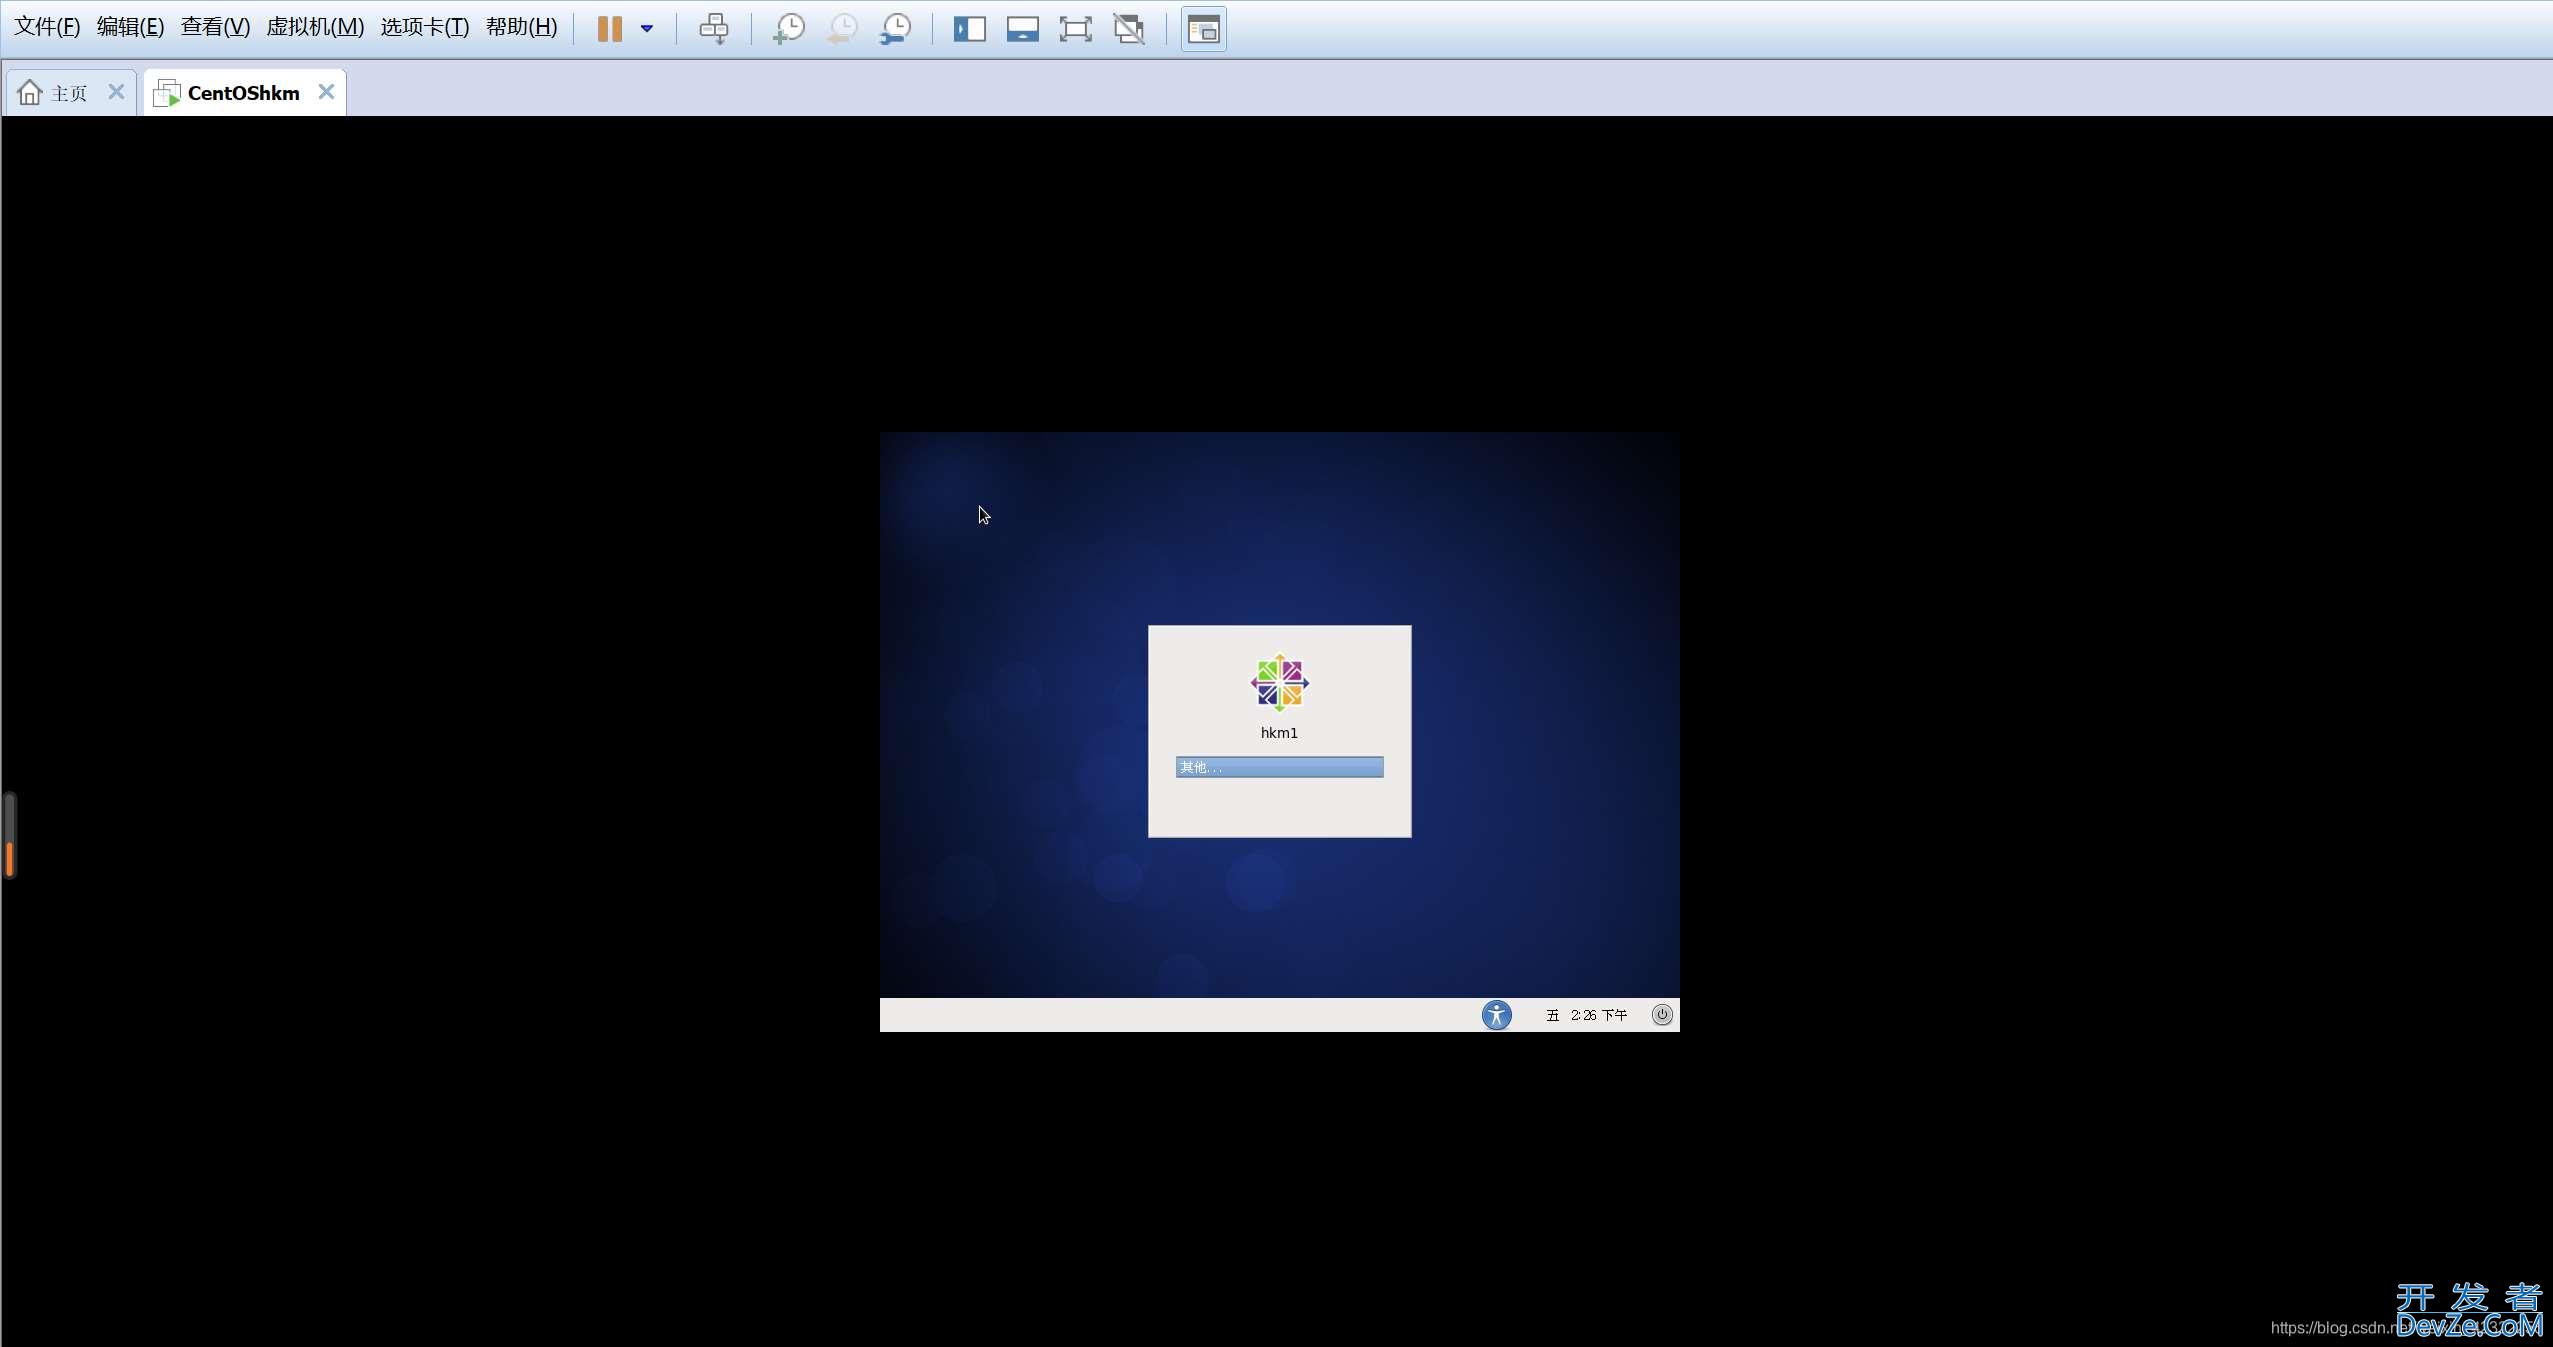Open the 编辑(E) menu
2553x1347 pixels.
coord(130,27)
